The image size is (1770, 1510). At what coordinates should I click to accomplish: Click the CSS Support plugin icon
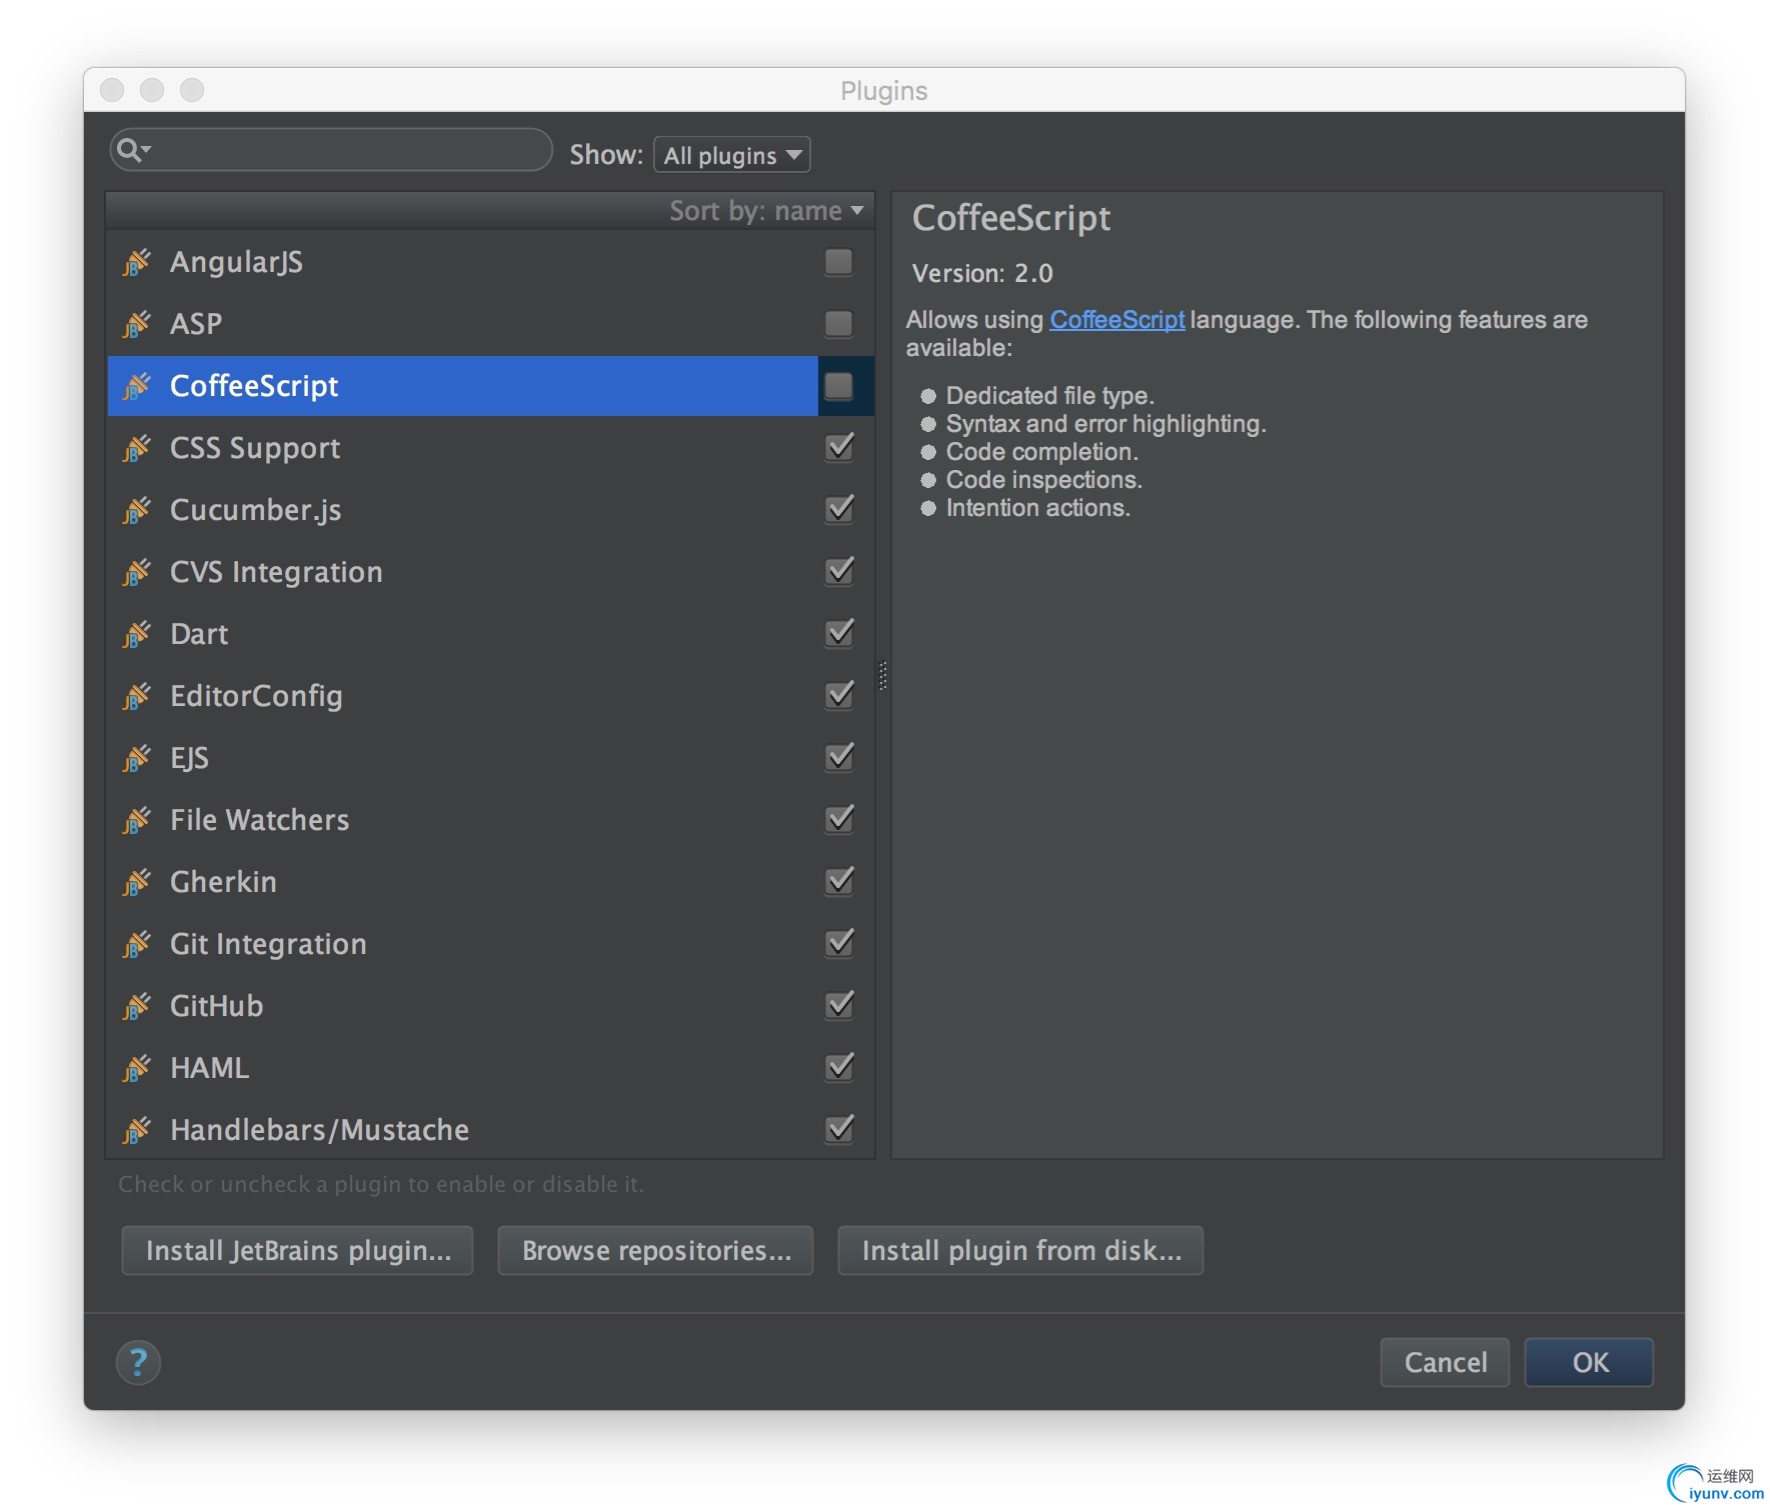tap(137, 448)
